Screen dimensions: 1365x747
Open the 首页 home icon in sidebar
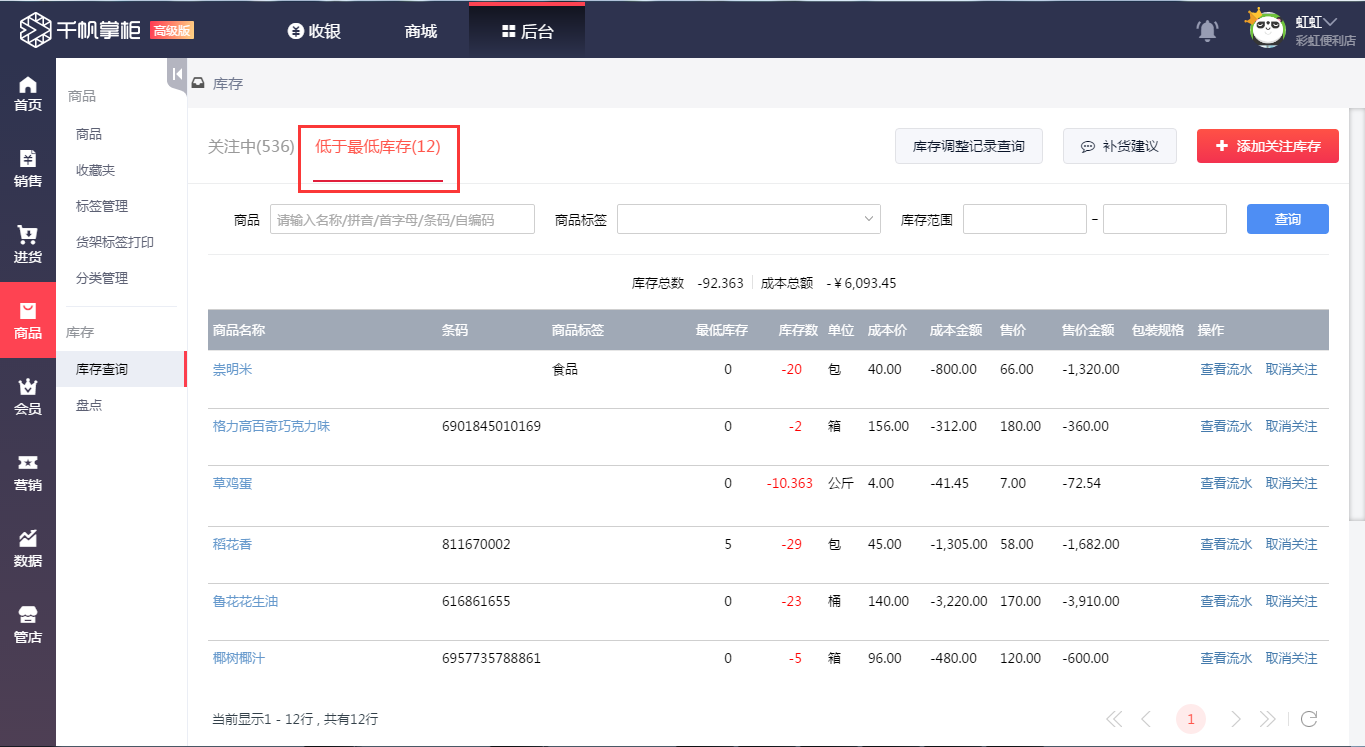pos(28,94)
